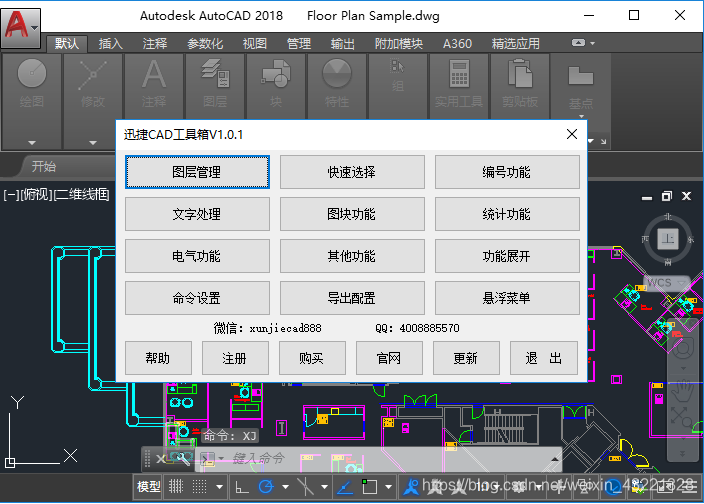
Task: Select Zoom Extents in the navigation bar
Action: [682, 416]
